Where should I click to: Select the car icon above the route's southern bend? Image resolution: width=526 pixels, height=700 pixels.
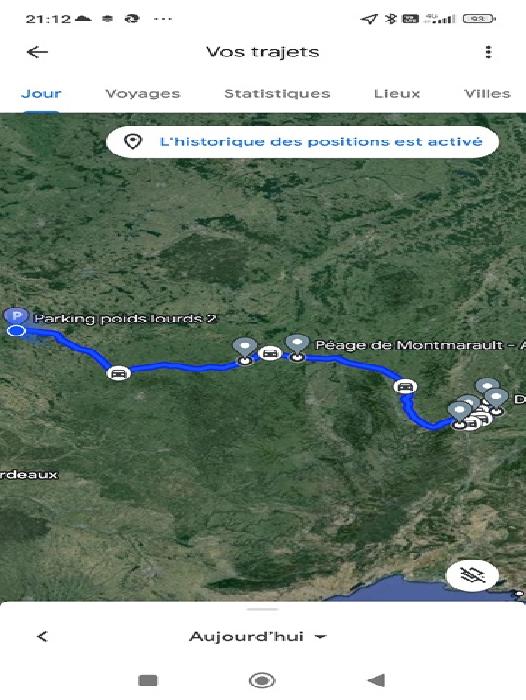[x=405, y=386]
